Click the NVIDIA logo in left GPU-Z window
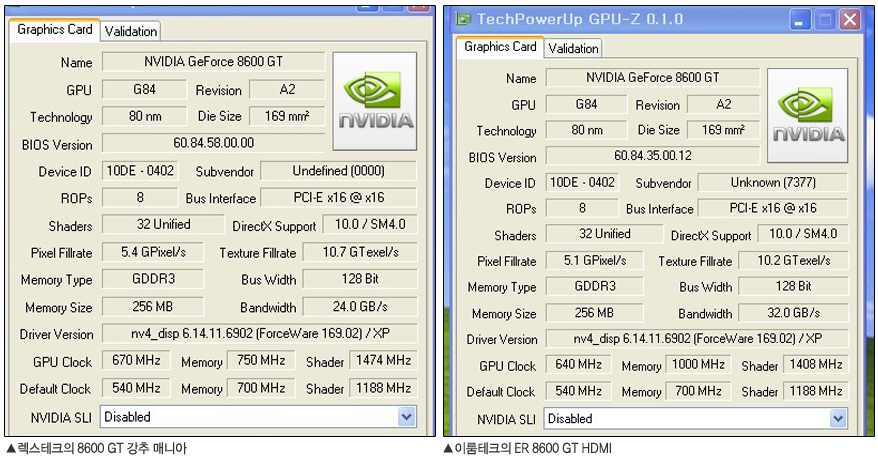The image size is (878, 461). pos(375,101)
